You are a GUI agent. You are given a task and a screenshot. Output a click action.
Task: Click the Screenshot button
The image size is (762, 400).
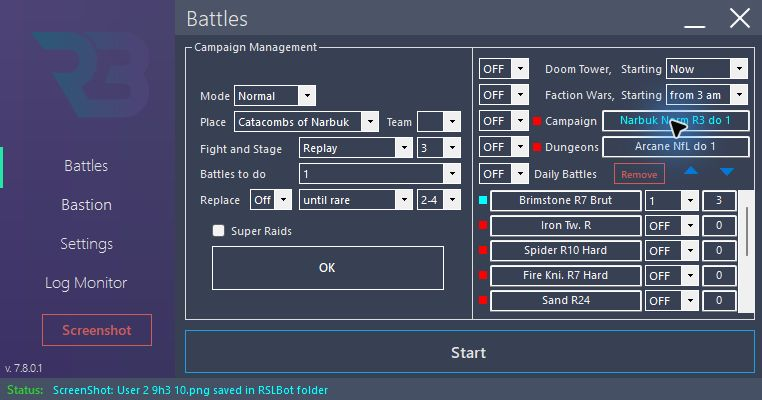97,330
